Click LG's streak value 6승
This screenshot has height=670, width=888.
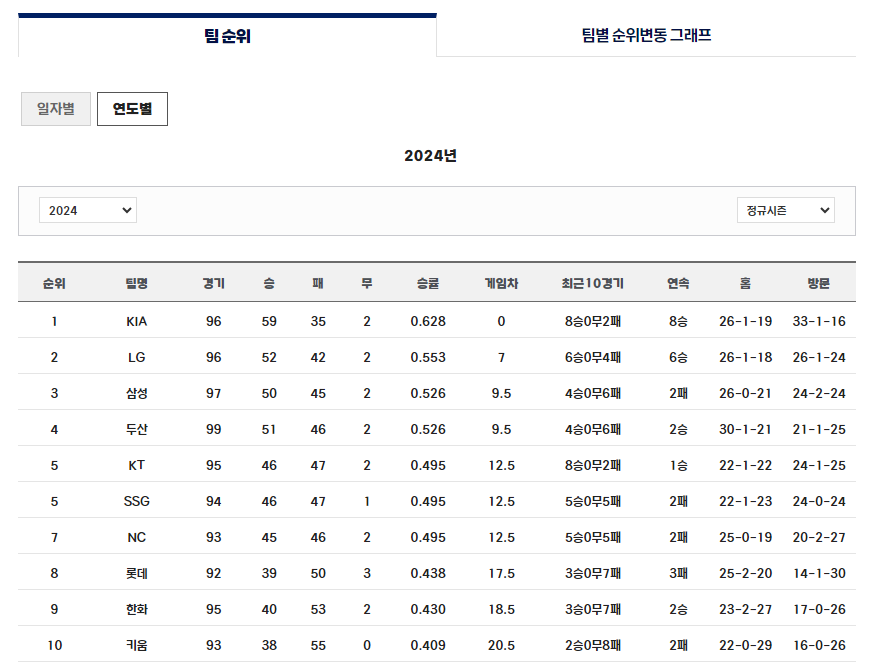(x=678, y=357)
